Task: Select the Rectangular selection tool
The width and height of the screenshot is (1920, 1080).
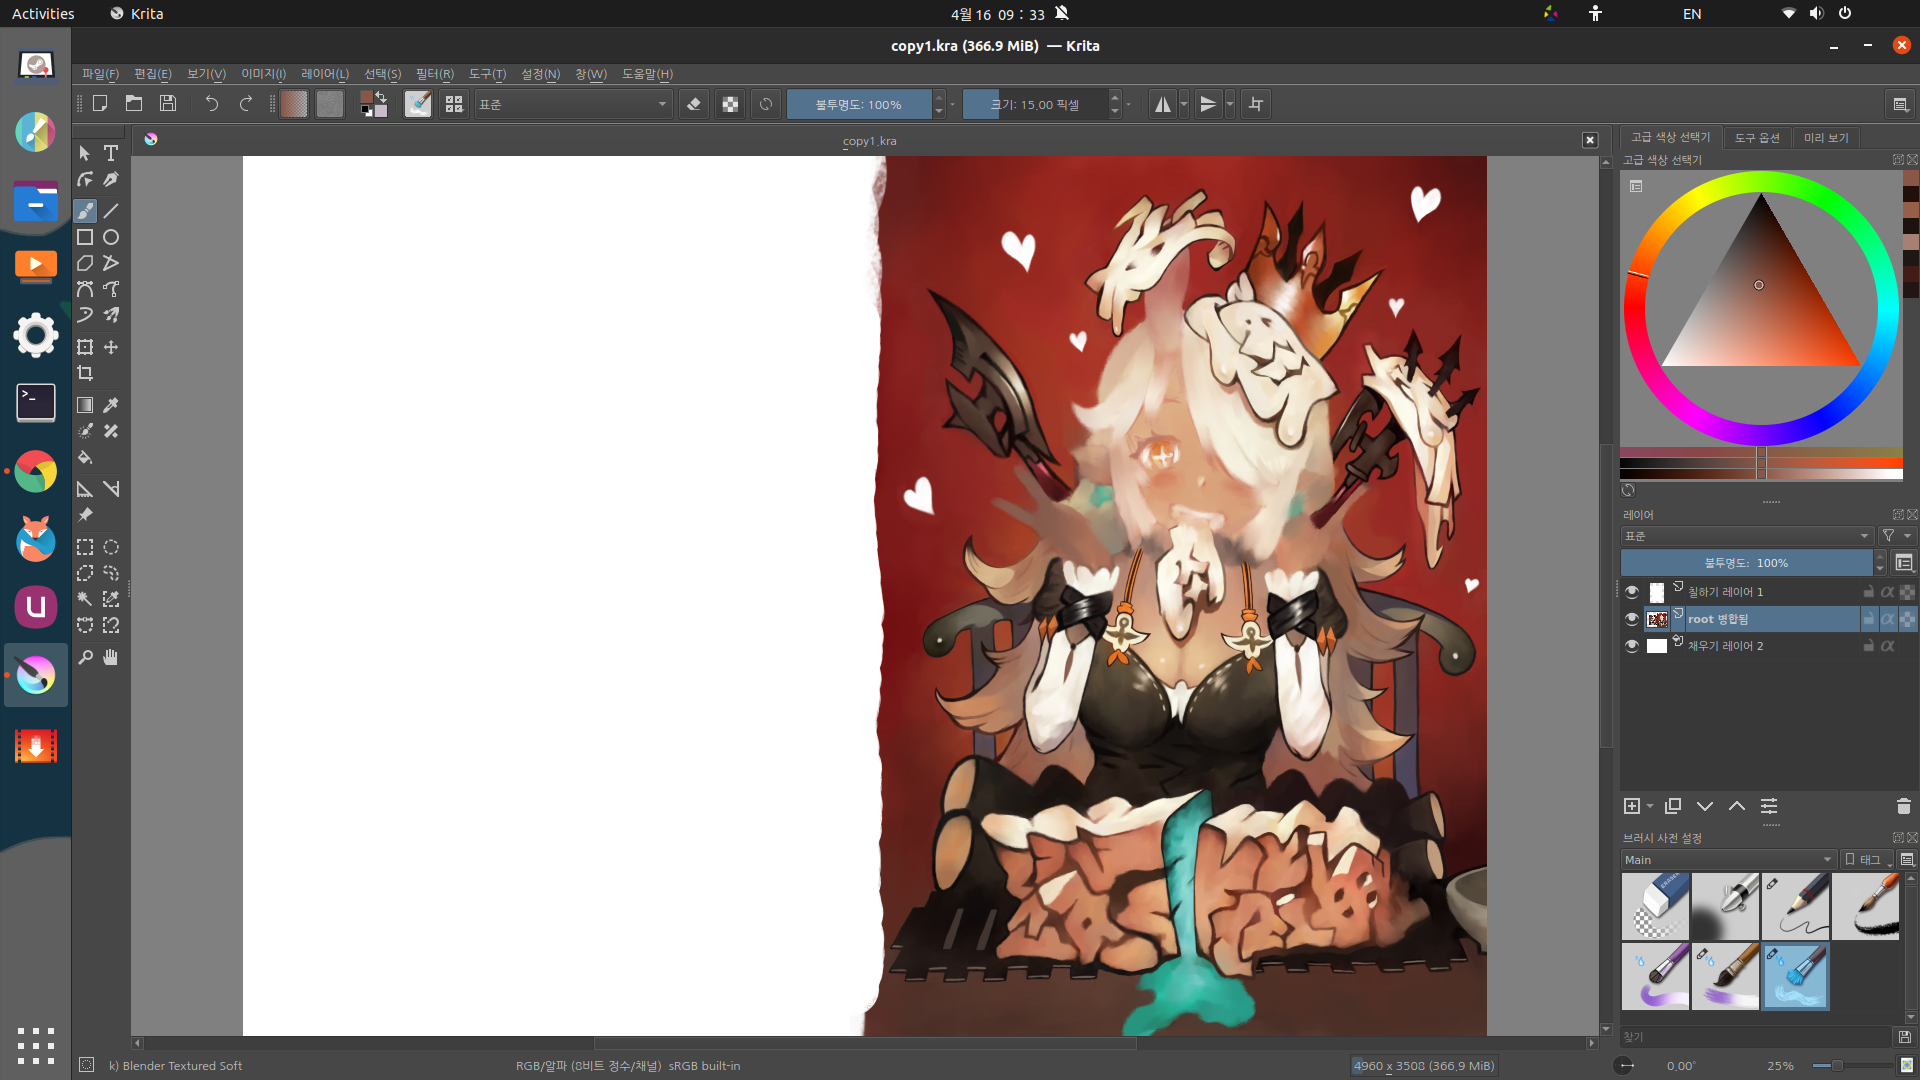Action: pos(85,547)
